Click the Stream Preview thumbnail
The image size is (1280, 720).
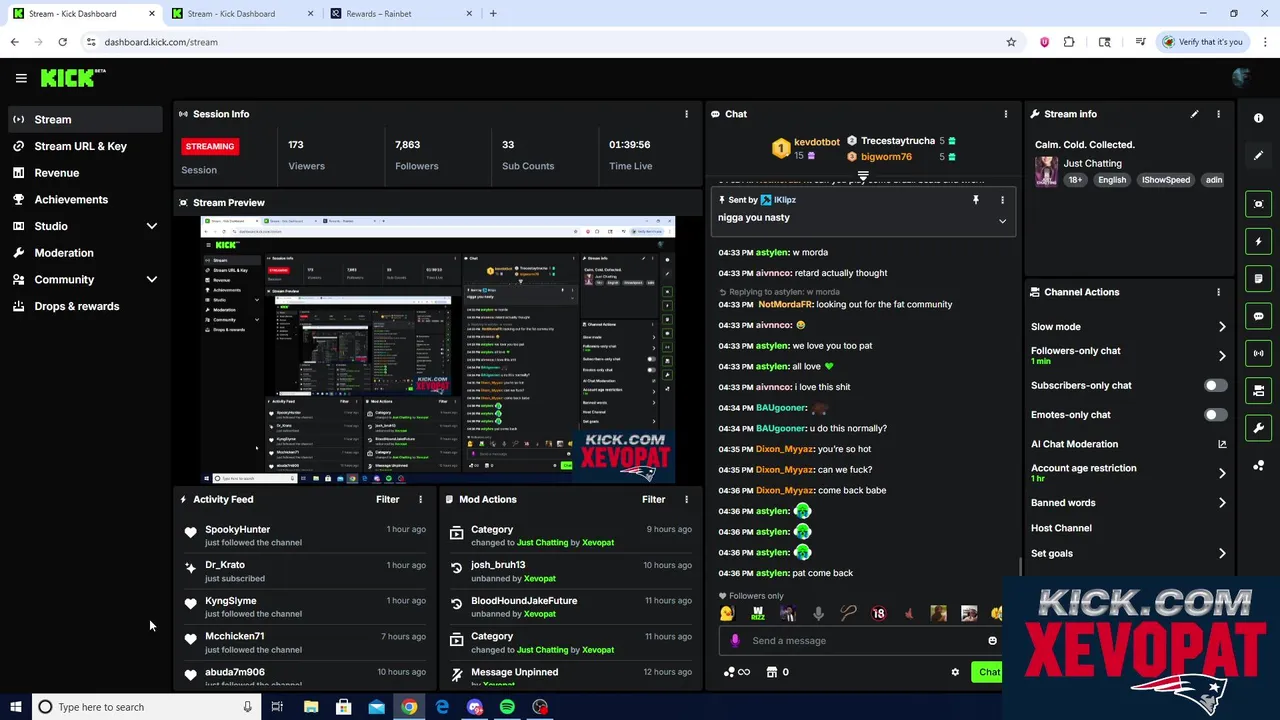(x=438, y=350)
